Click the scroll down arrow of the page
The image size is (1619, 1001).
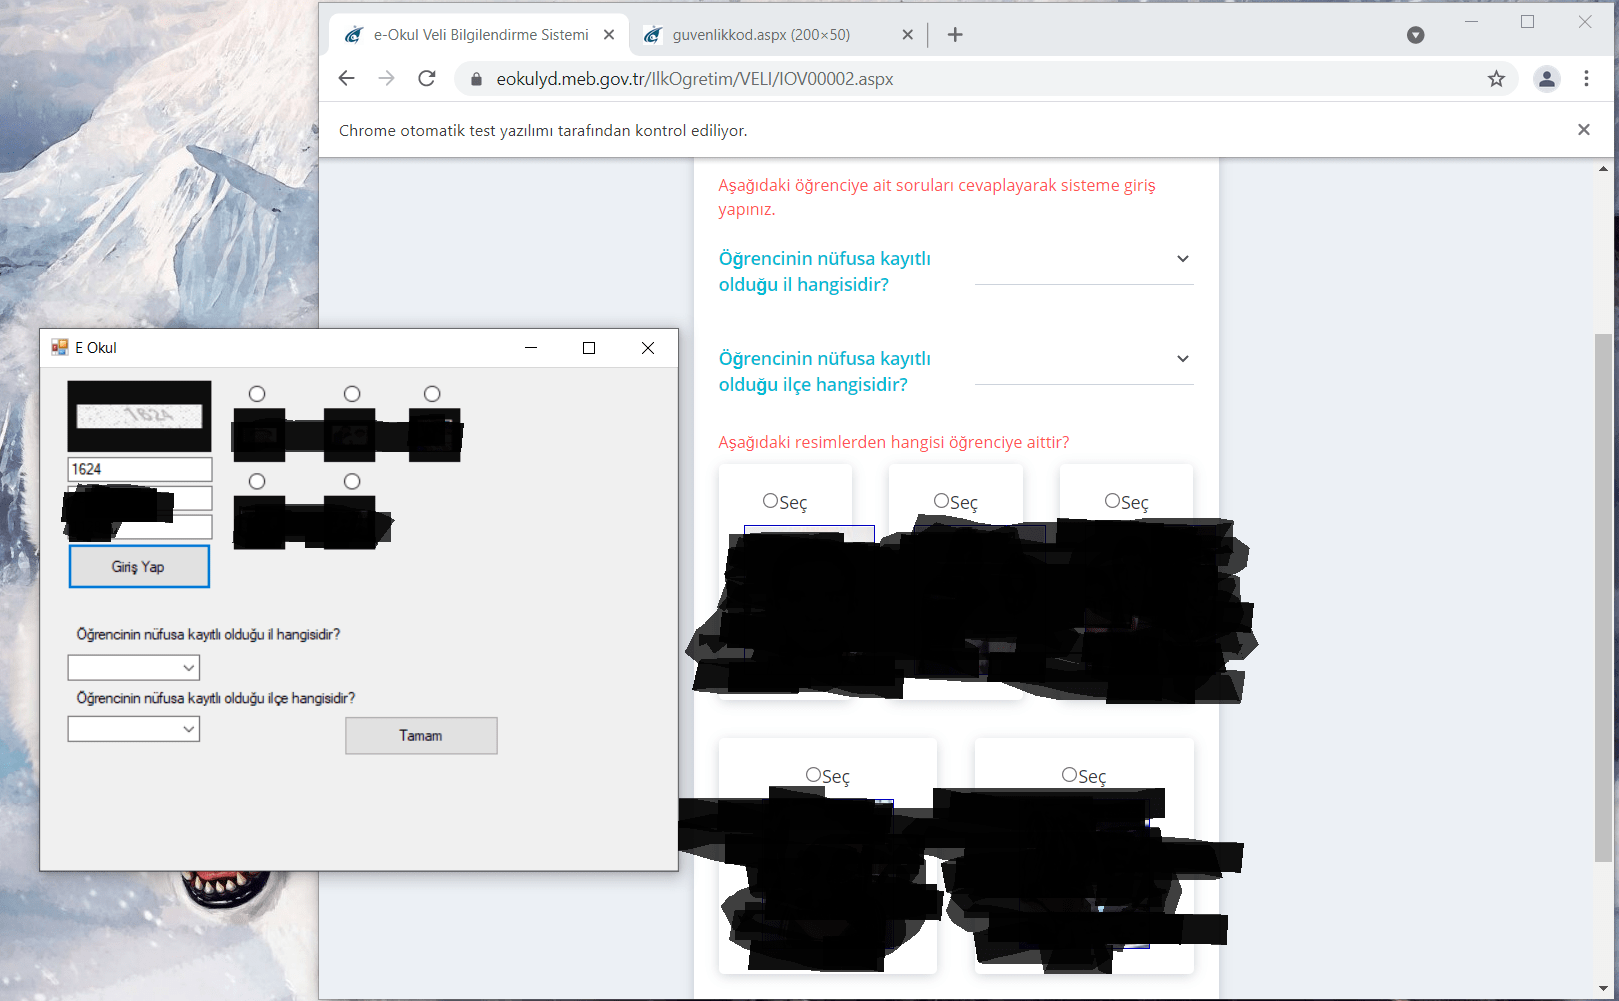click(1604, 988)
